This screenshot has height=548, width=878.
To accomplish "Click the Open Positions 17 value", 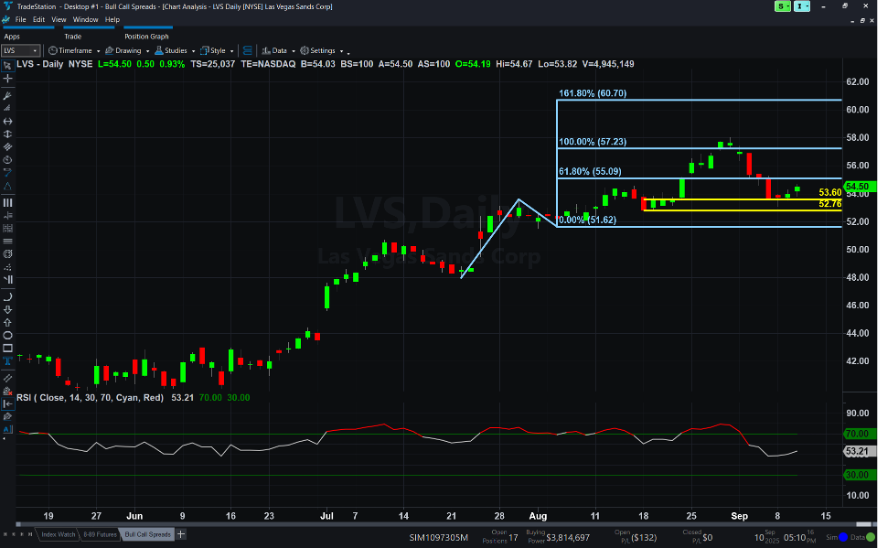I will pos(513,538).
